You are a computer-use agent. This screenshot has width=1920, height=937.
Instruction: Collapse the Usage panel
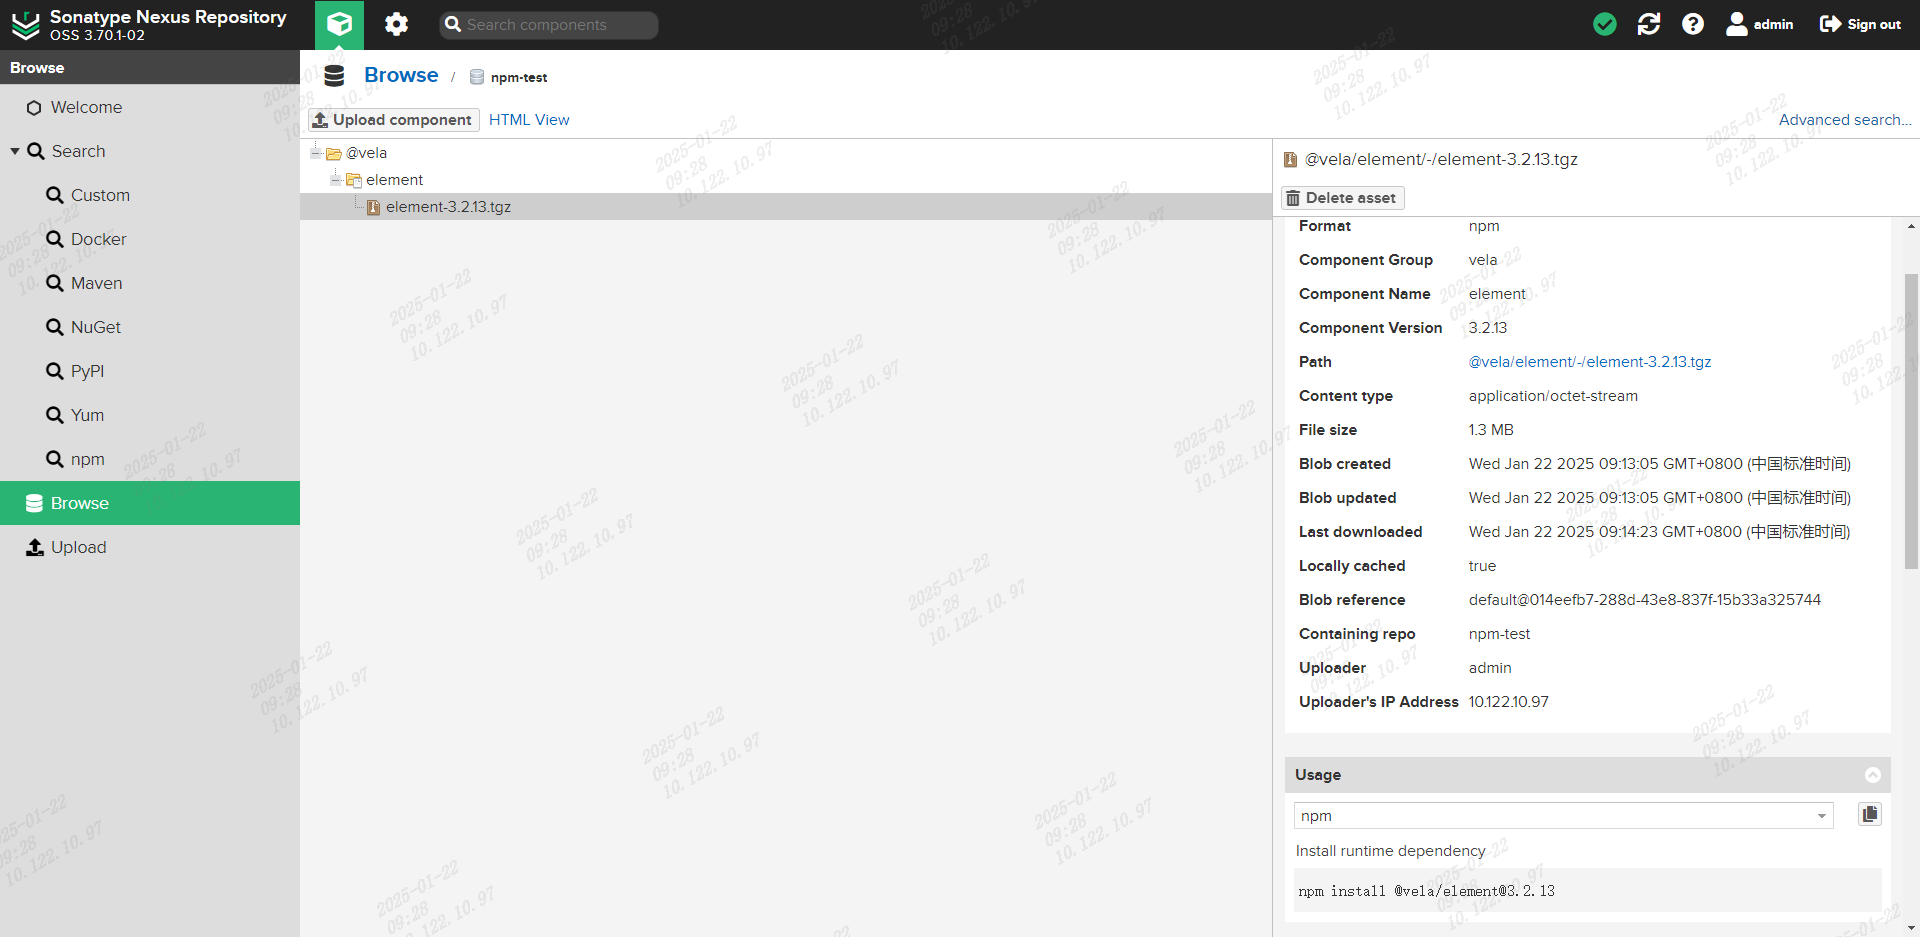tap(1872, 775)
